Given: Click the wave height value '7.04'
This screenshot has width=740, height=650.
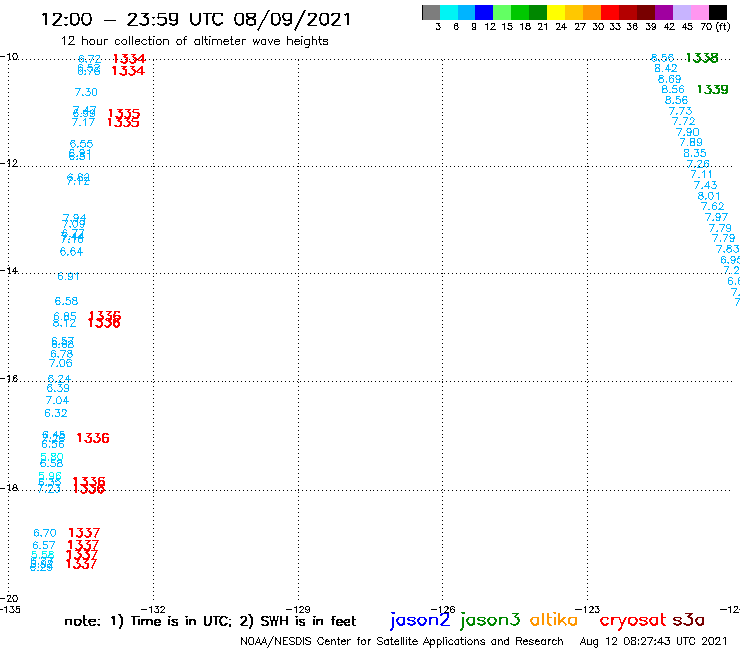Looking at the screenshot, I should pyautogui.click(x=57, y=400).
